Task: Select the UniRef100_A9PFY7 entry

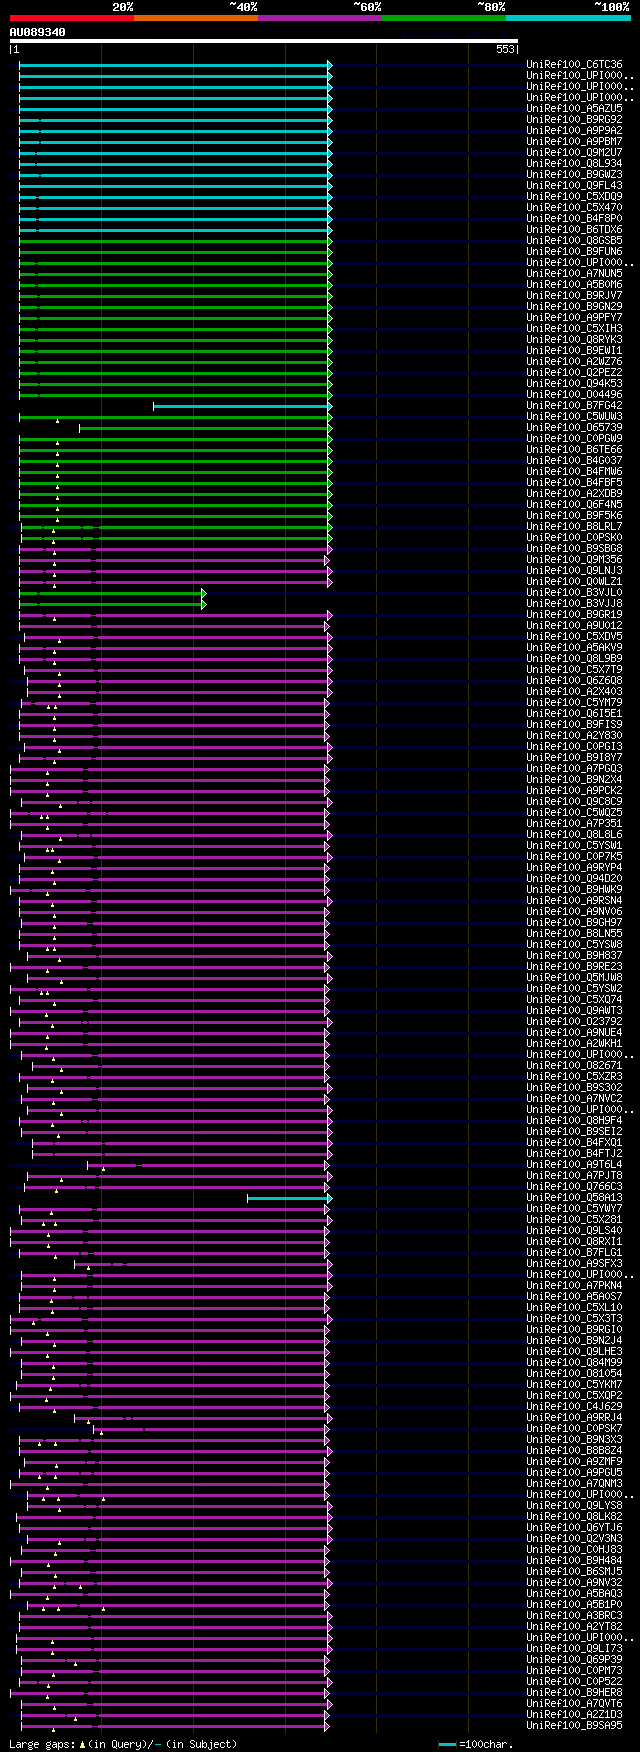Action: (x=574, y=318)
